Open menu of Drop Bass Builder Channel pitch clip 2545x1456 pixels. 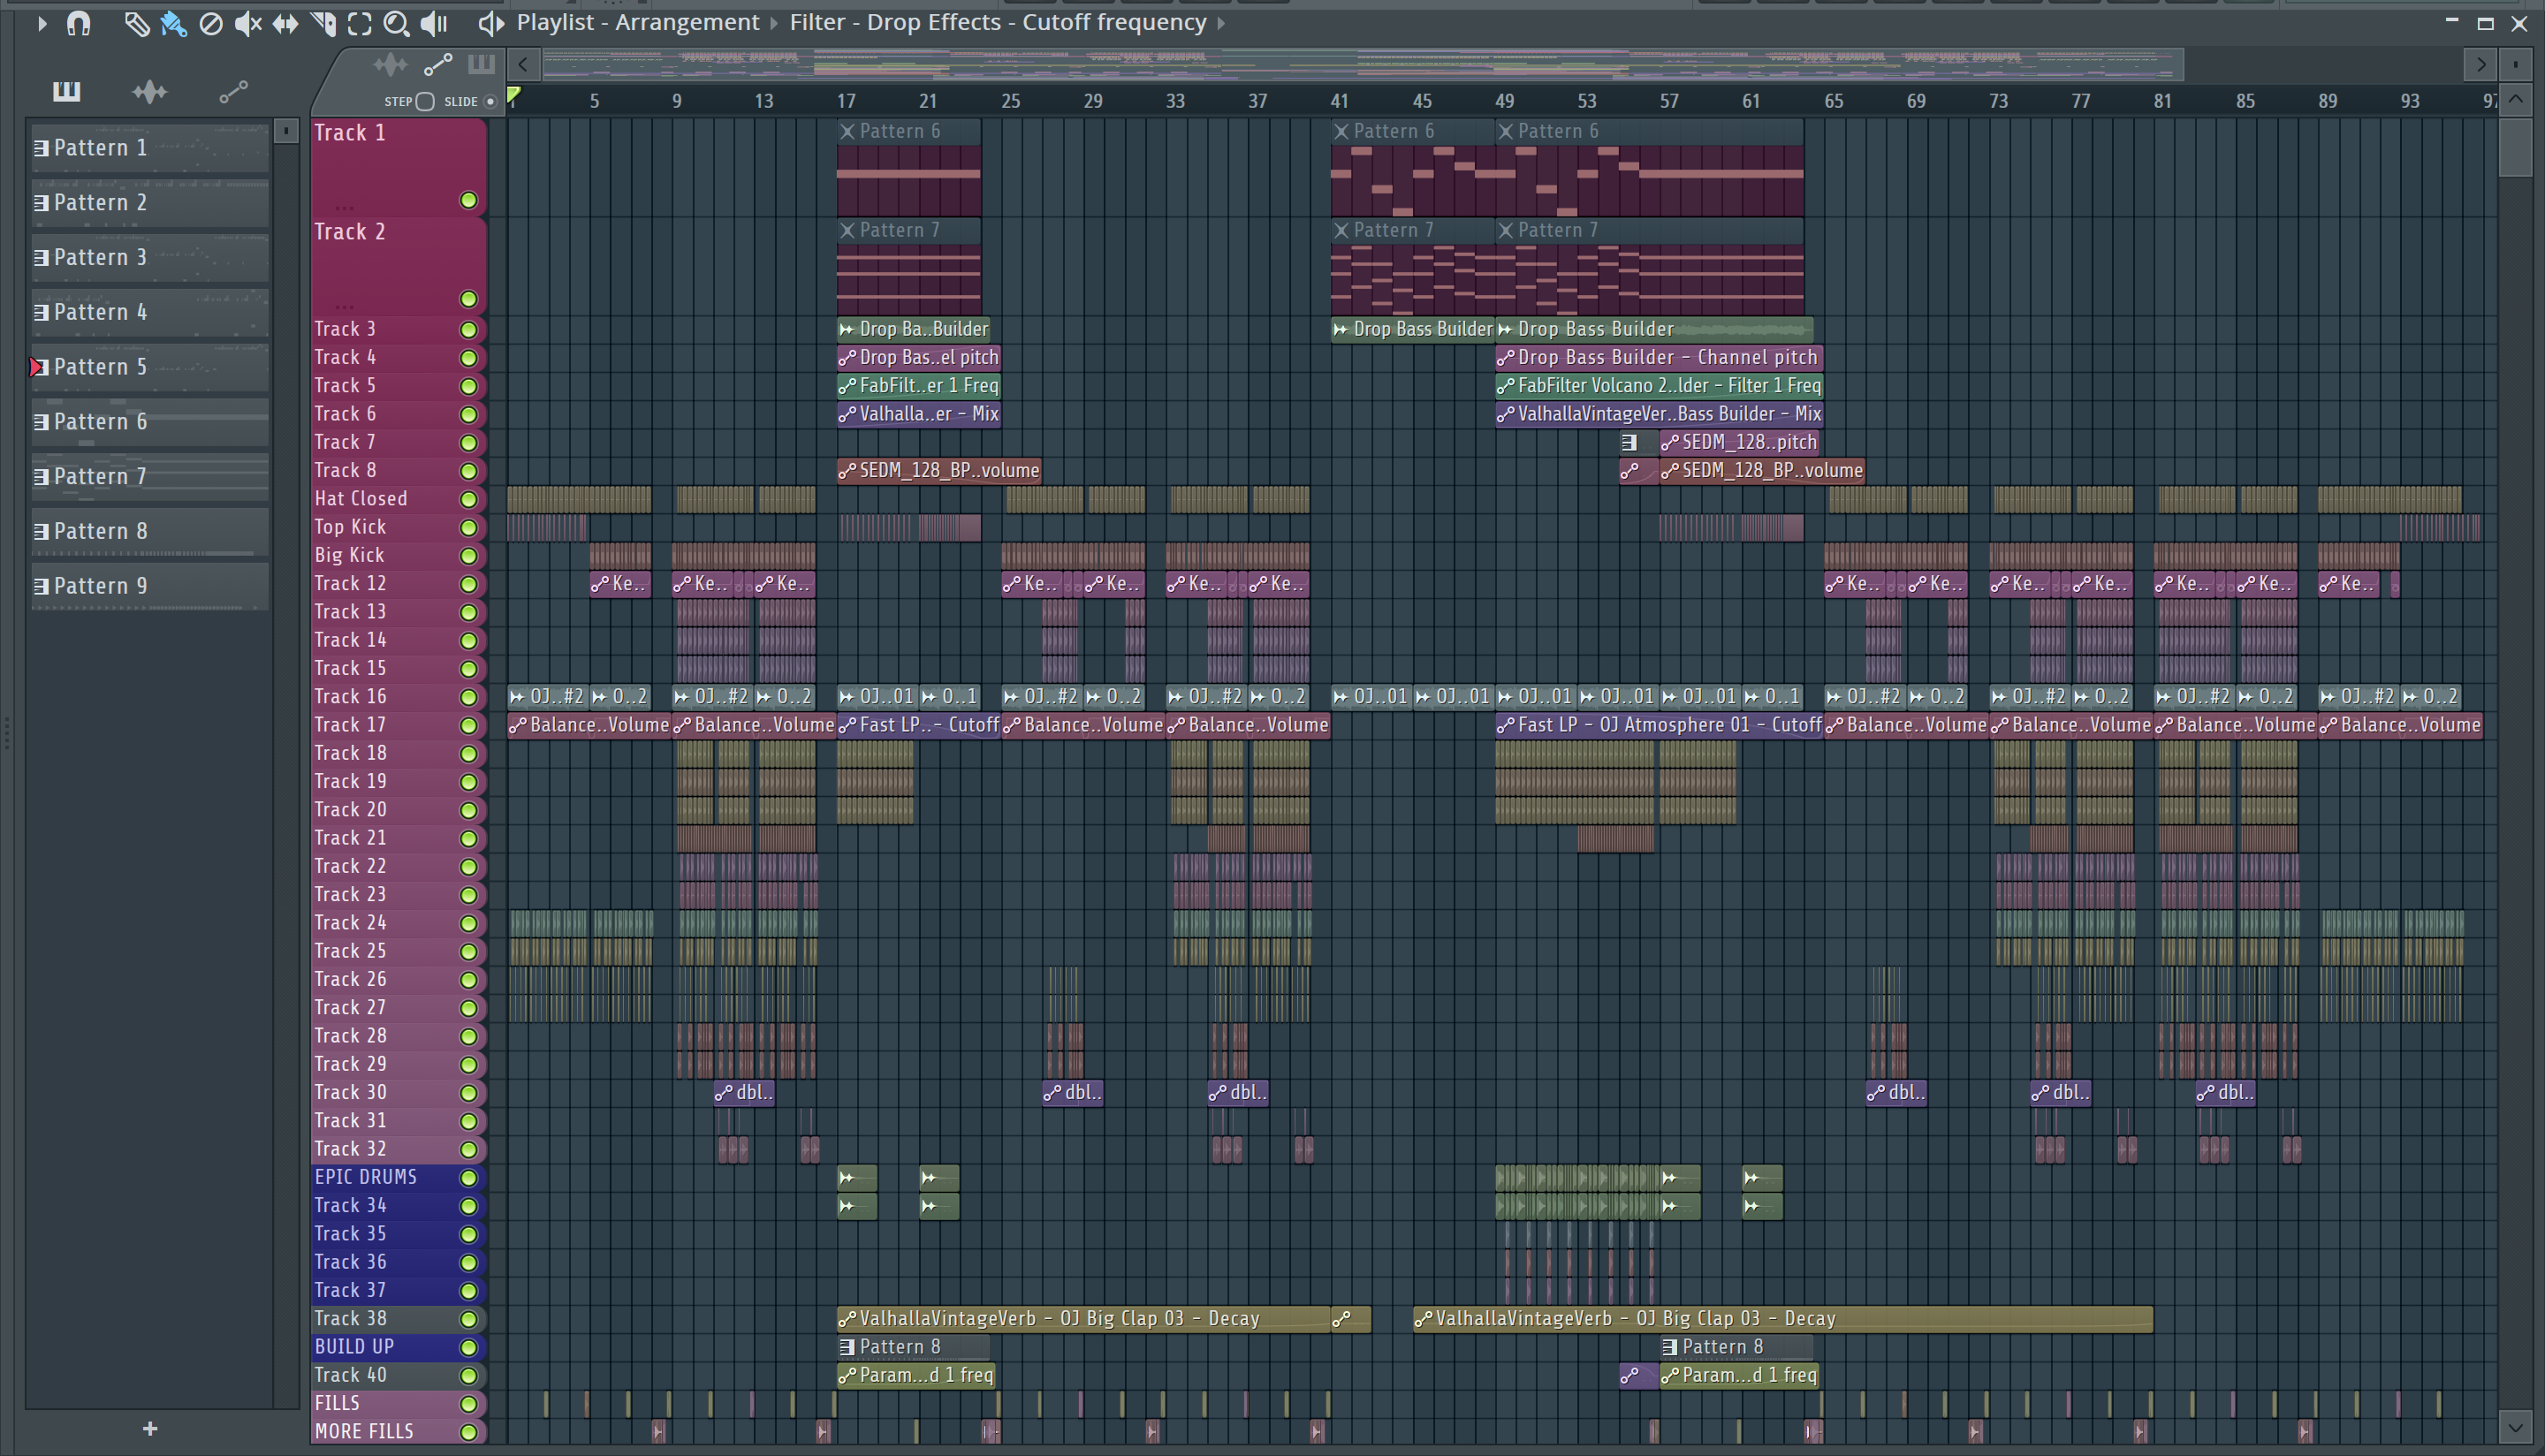[1505, 358]
